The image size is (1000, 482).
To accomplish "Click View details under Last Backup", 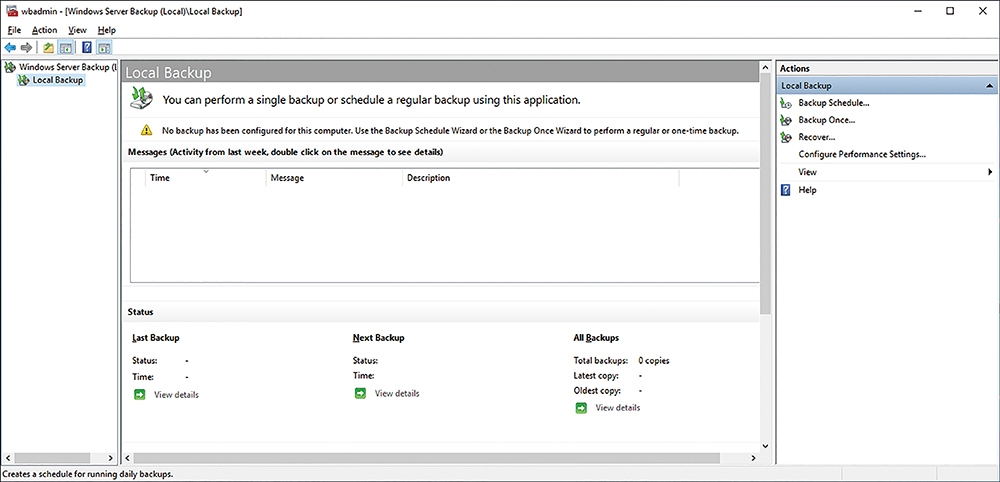I will coord(176,395).
